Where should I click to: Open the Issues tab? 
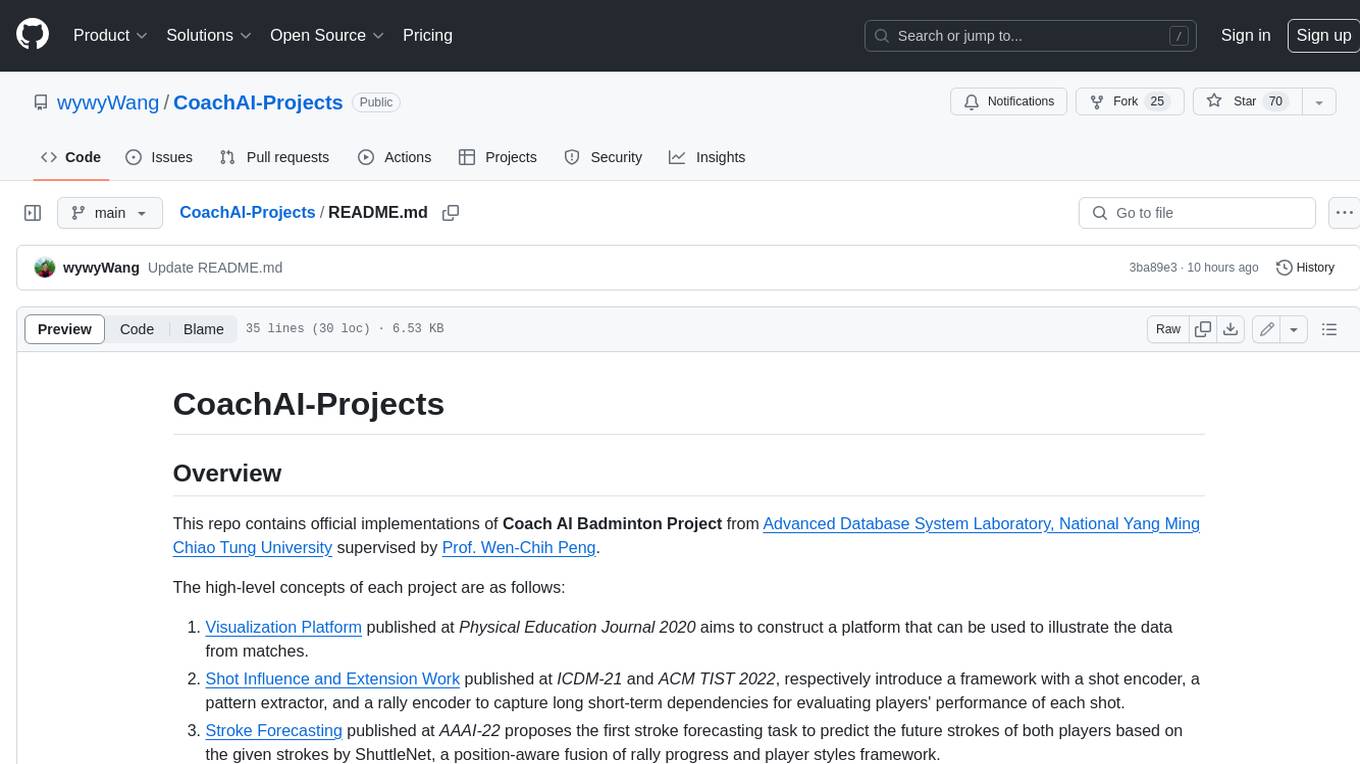[159, 157]
